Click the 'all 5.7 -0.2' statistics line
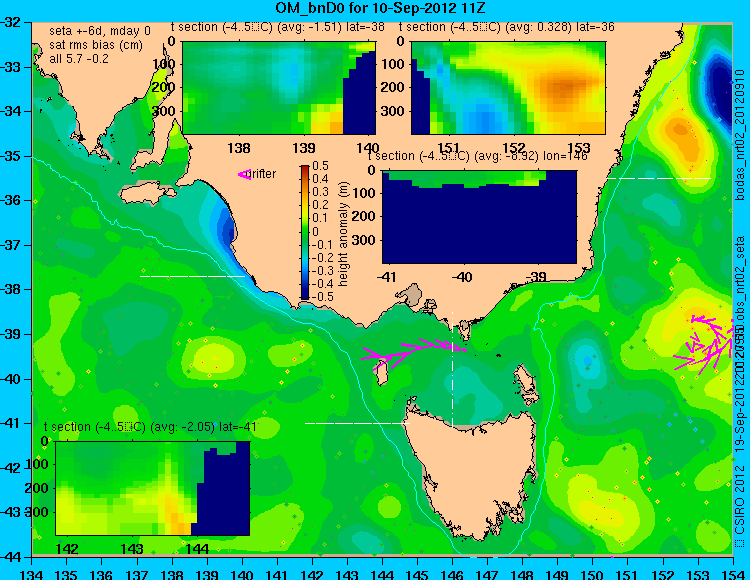 point(79,59)
